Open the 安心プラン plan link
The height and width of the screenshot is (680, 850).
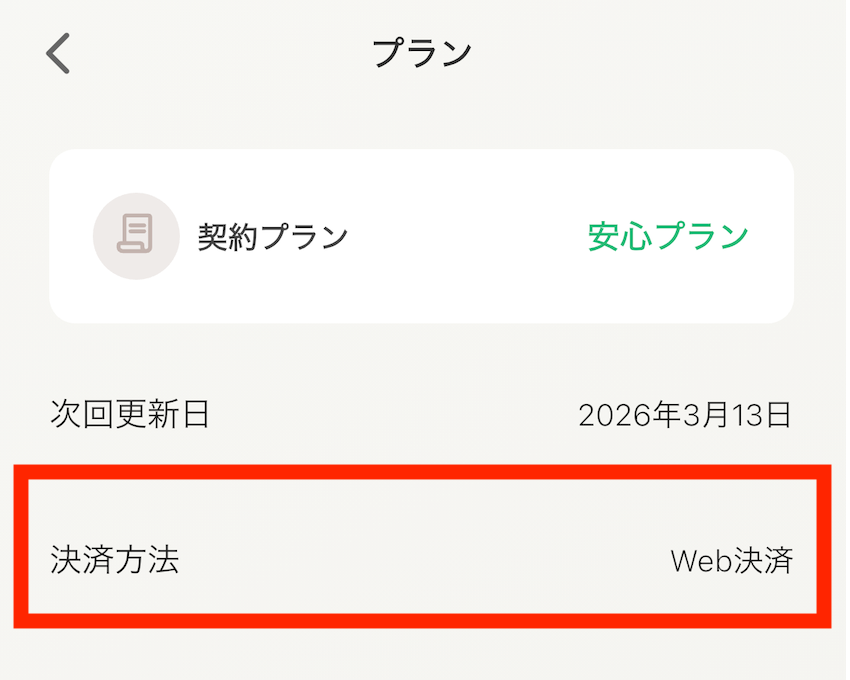click(x=667, y=236)
